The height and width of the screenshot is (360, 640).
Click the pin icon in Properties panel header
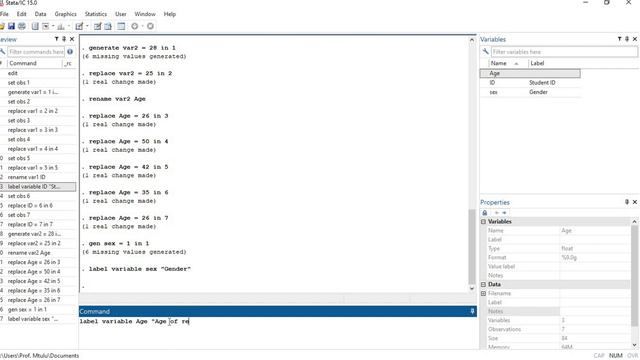click(627, 202)
